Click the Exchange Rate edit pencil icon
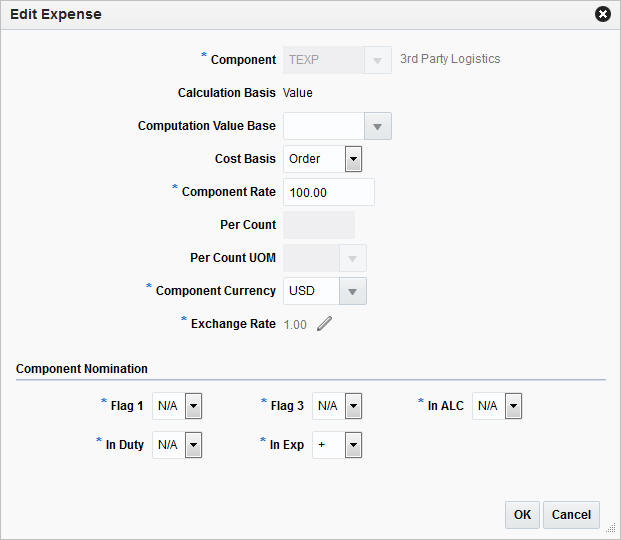This screenshot has width=621, height=540. point(323,324)
